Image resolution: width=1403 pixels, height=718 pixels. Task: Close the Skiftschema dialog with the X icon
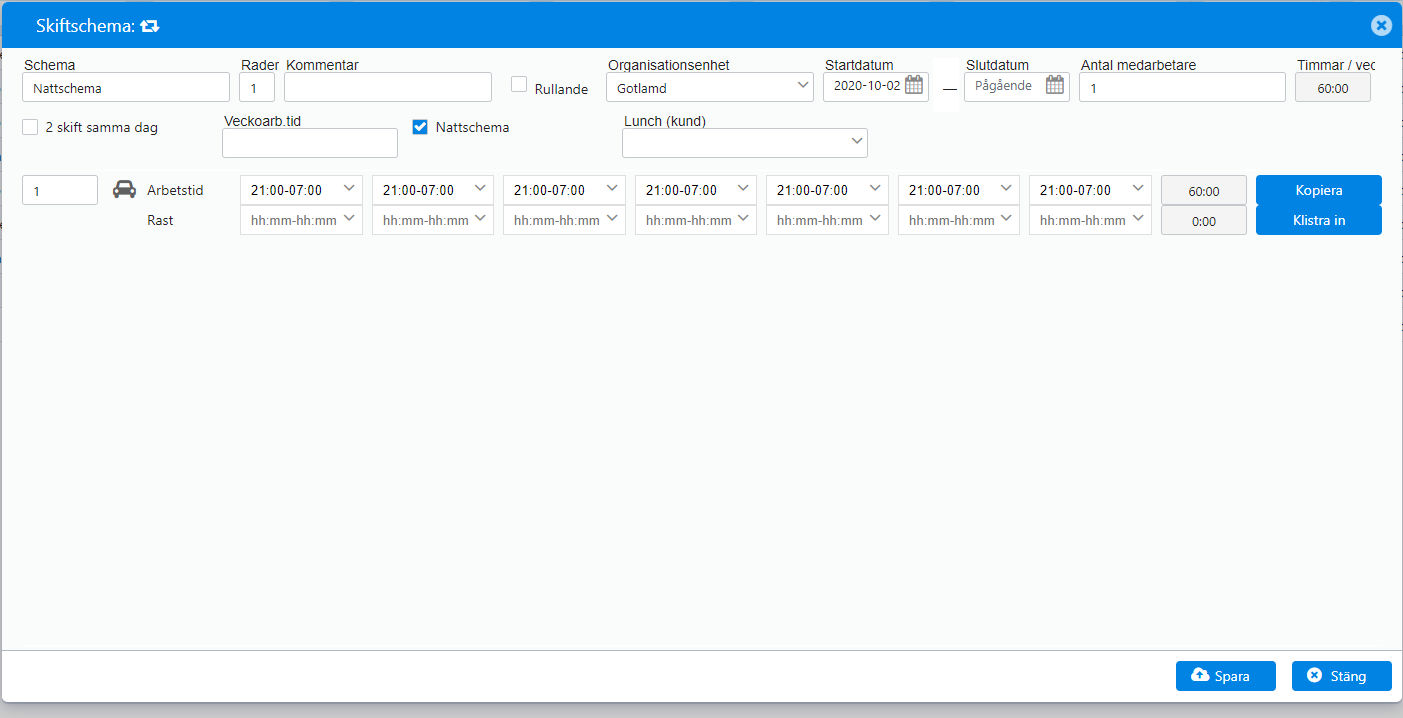click(x=1381, y=26)
